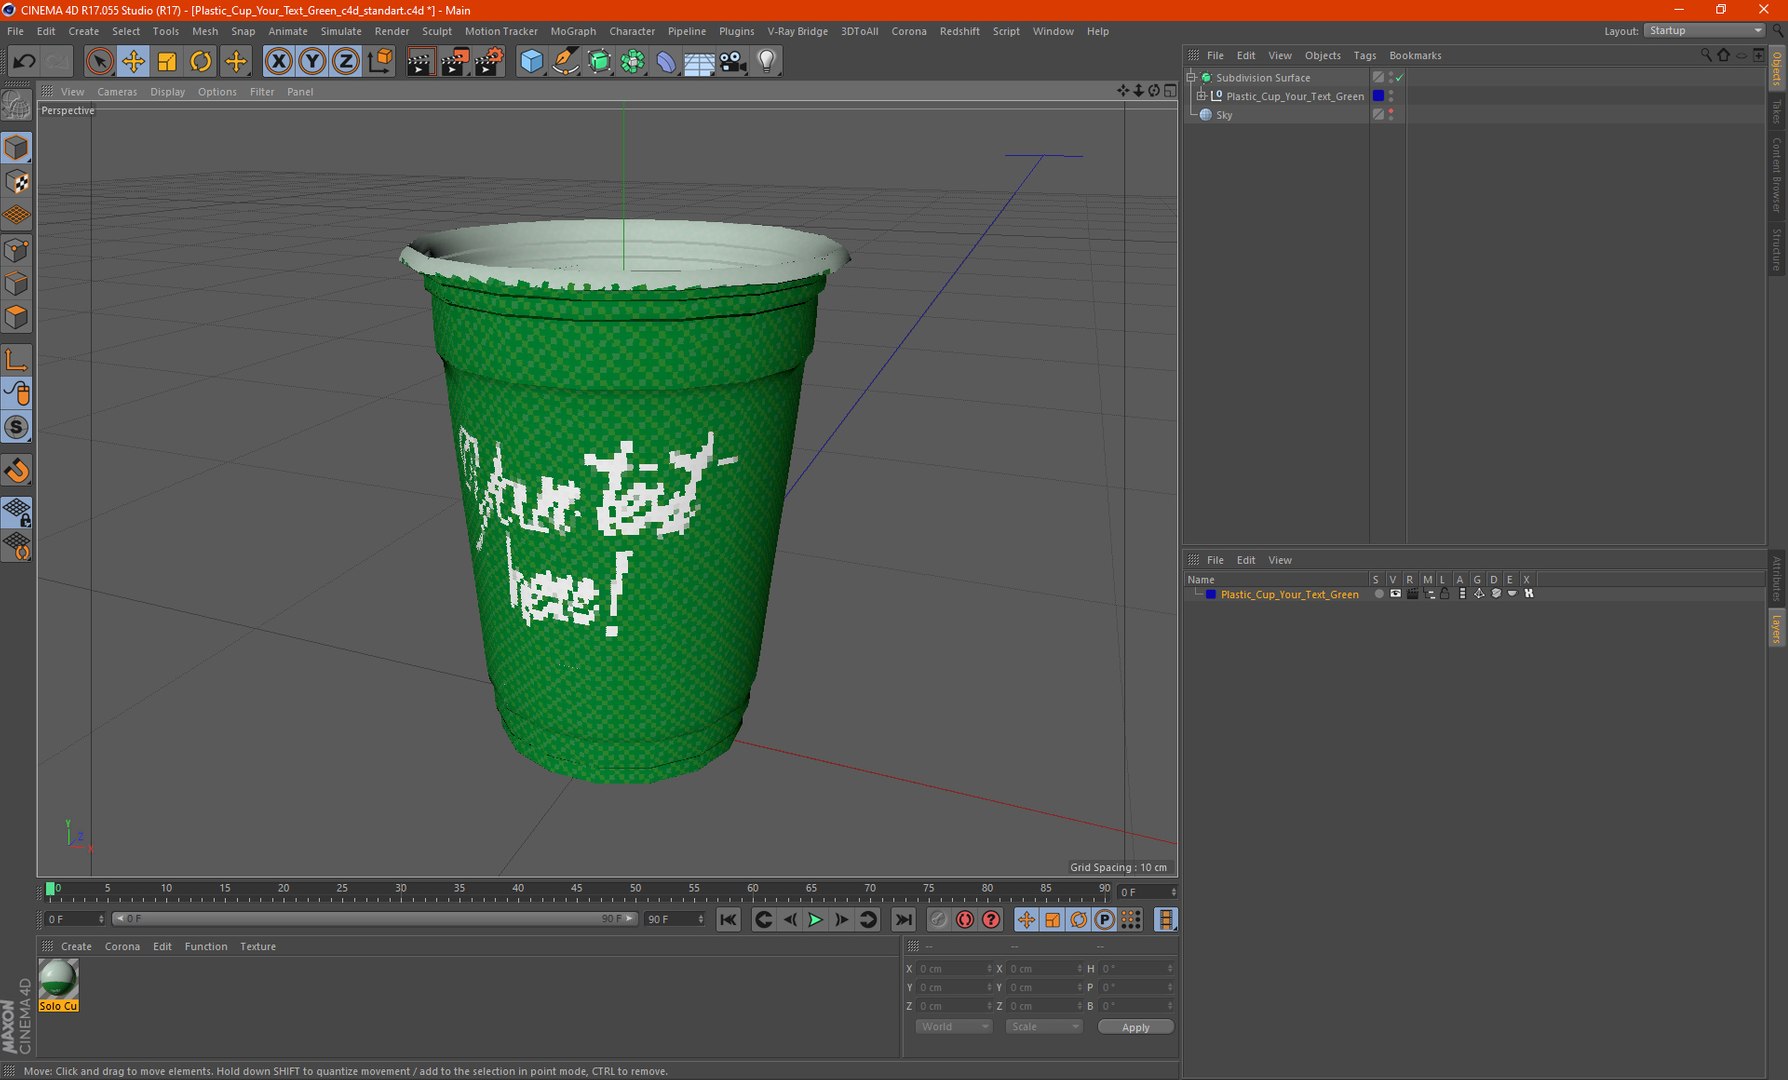Render to Picture Viewer icon
The height and width of the screenshot is (1080, 1788).
(454, 62)
